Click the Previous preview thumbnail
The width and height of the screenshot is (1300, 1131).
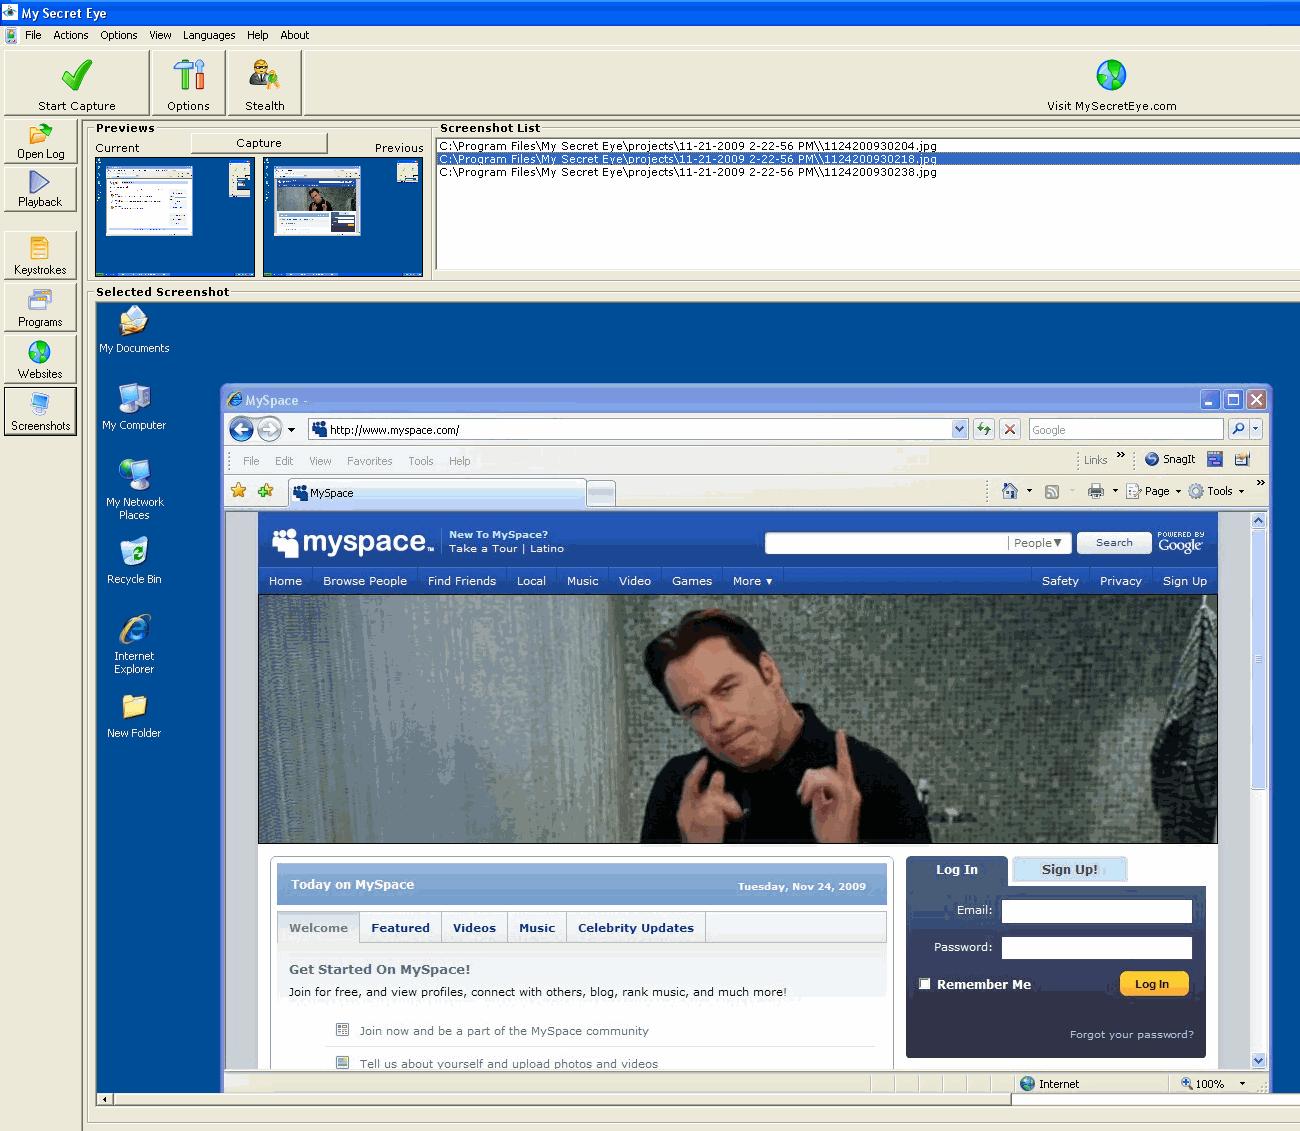[x=343, y=217]
